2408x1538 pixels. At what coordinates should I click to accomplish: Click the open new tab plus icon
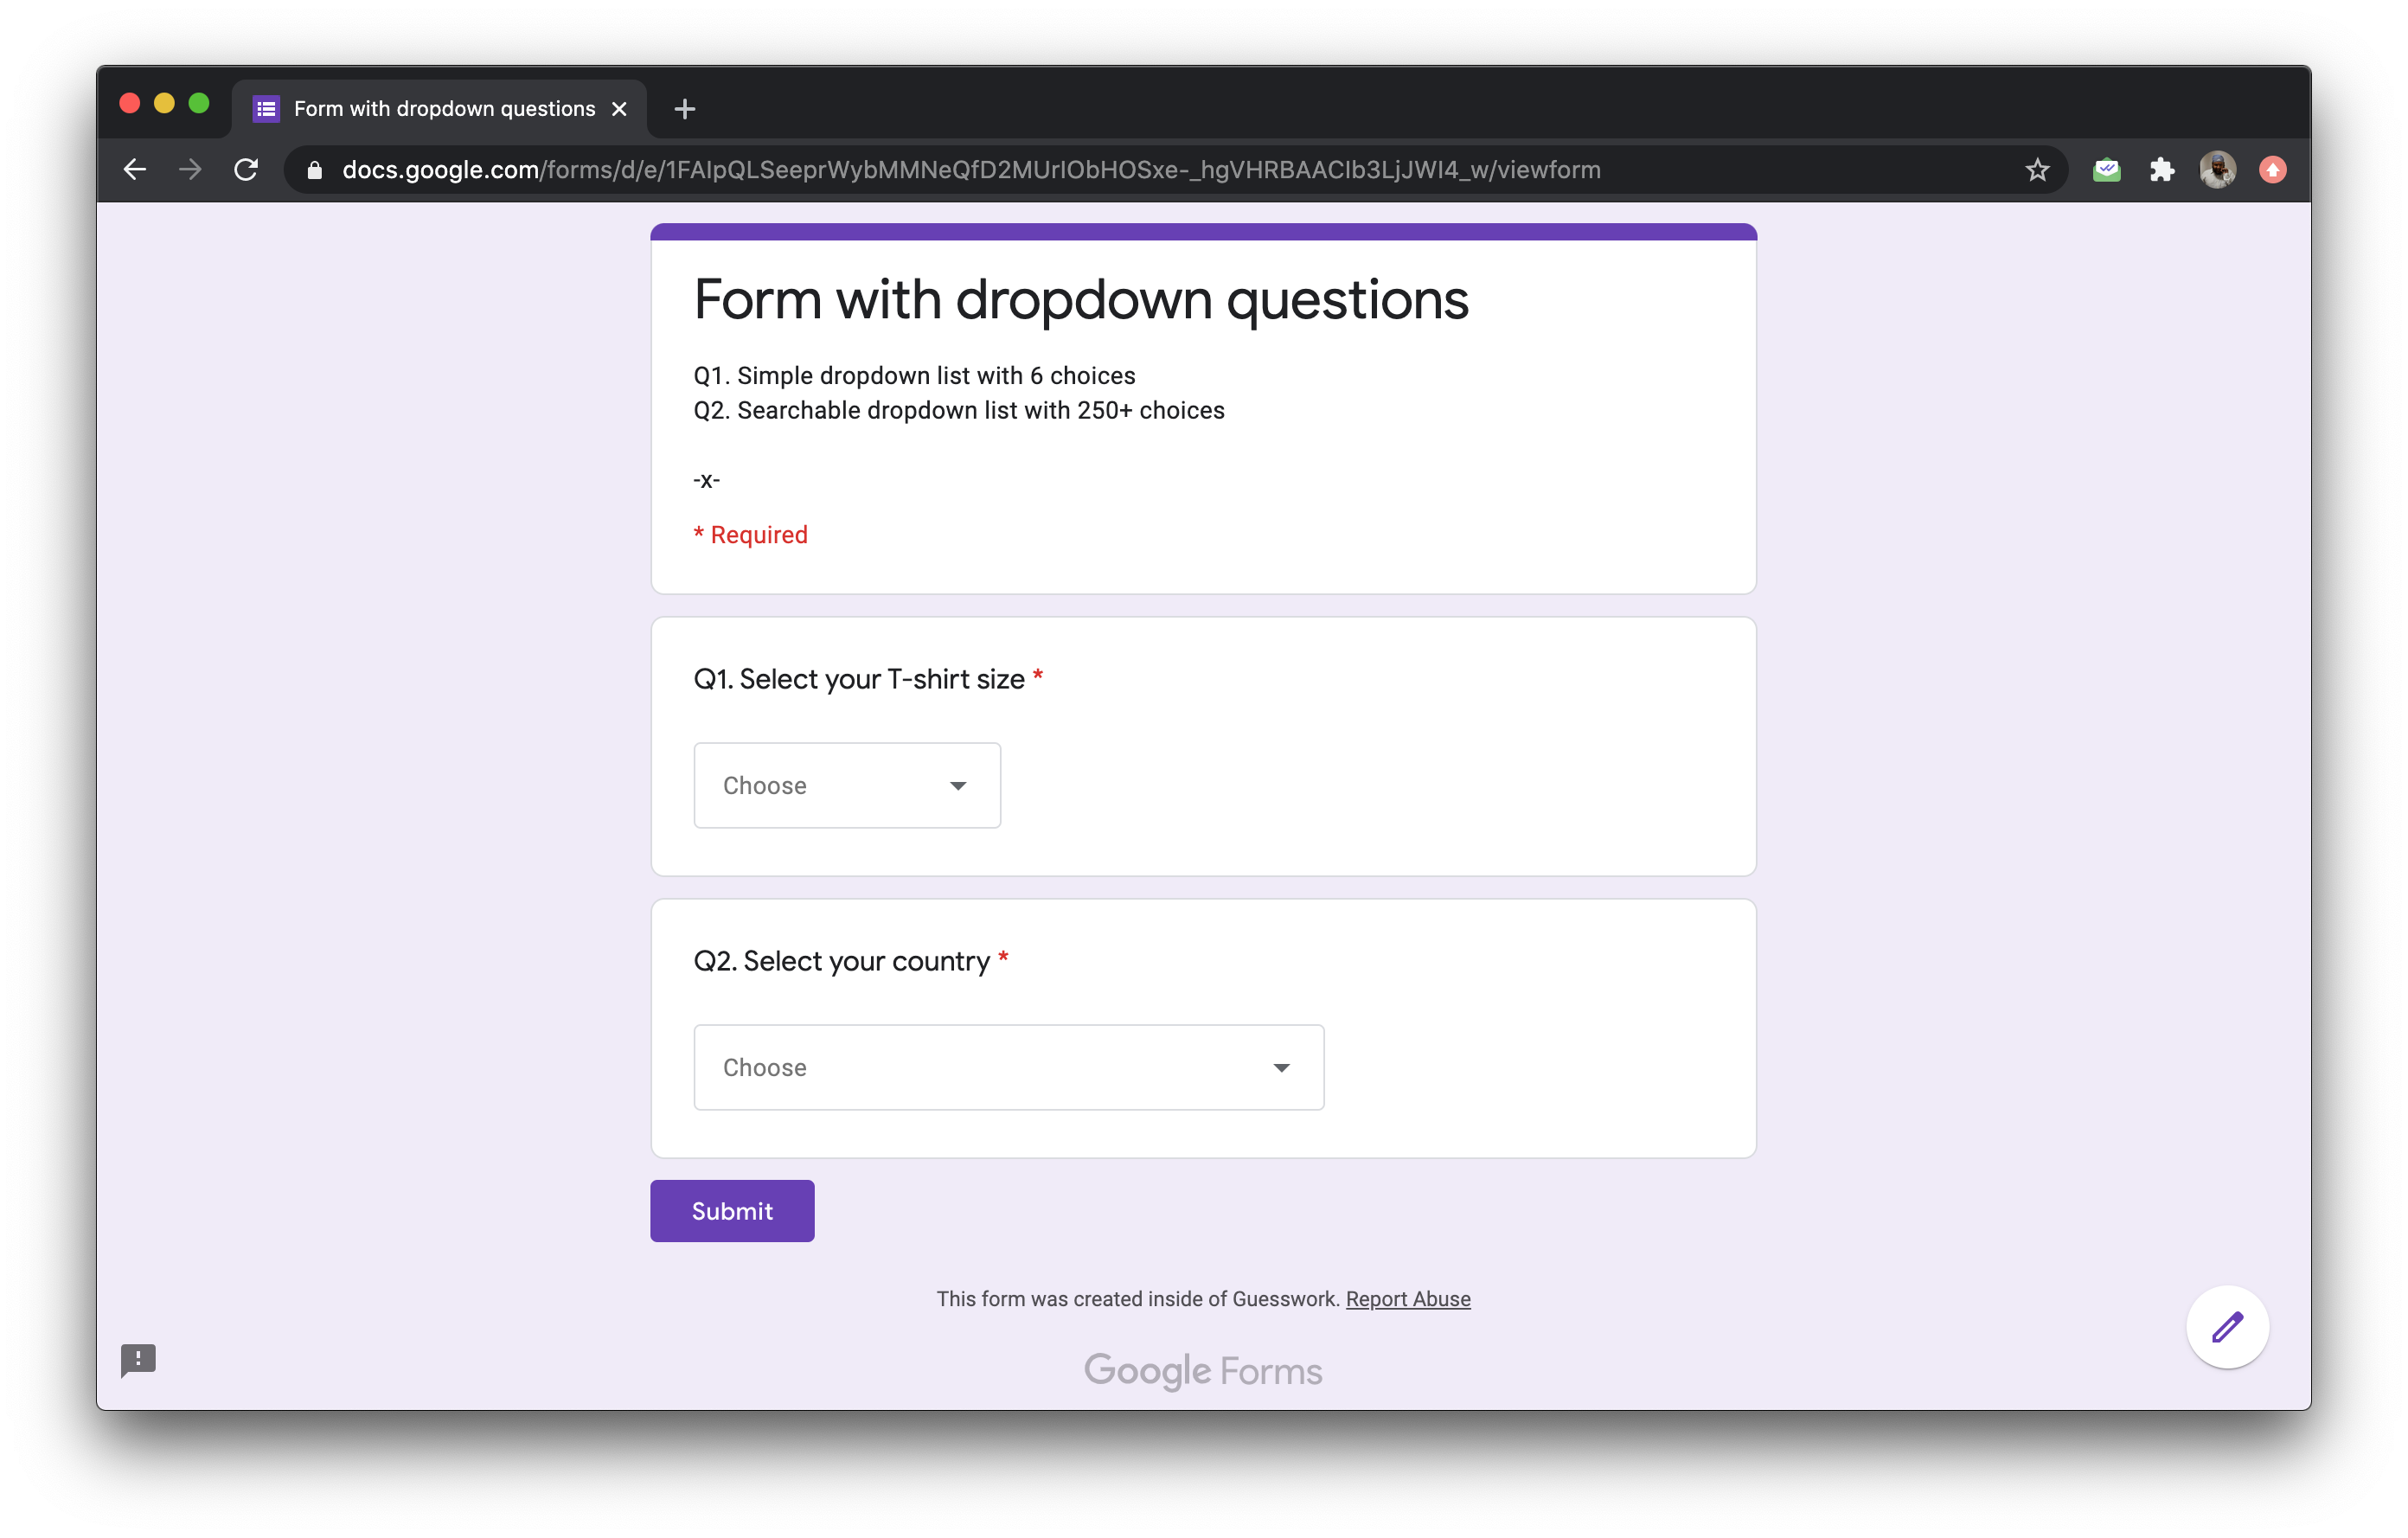coord(684,109)
